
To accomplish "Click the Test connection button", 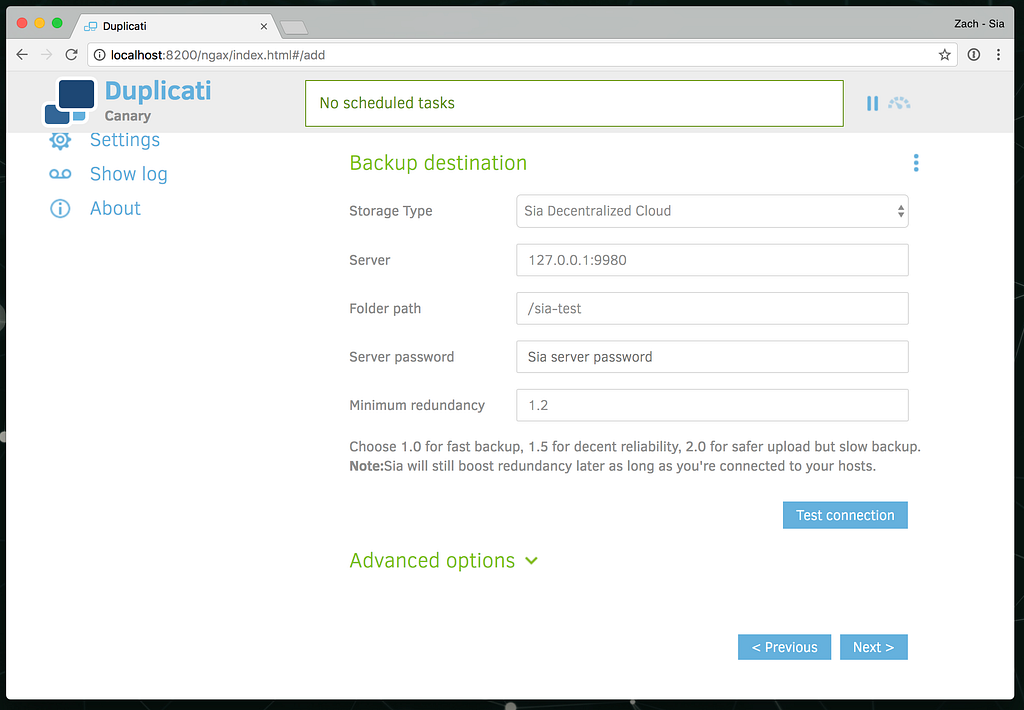I will (845, 515).
